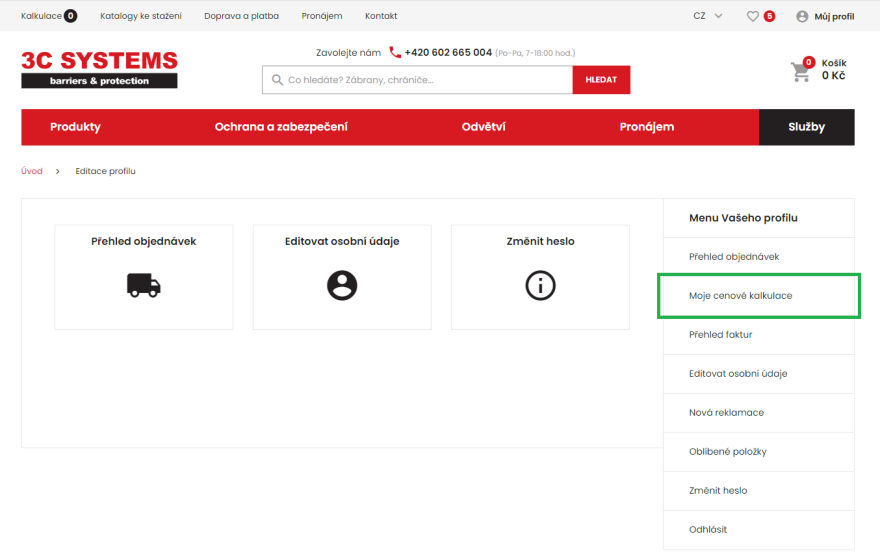
Task: Open the 3C Systems logo homepage
Action: [x=99, y=69]
